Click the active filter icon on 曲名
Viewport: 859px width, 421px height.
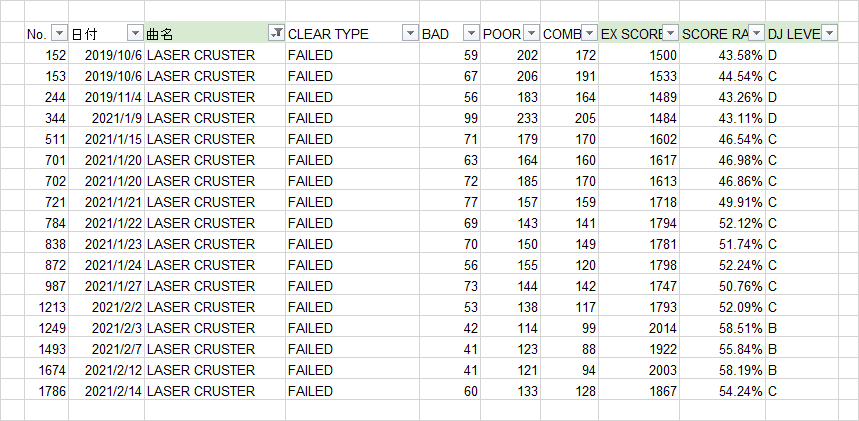point(276,33)
